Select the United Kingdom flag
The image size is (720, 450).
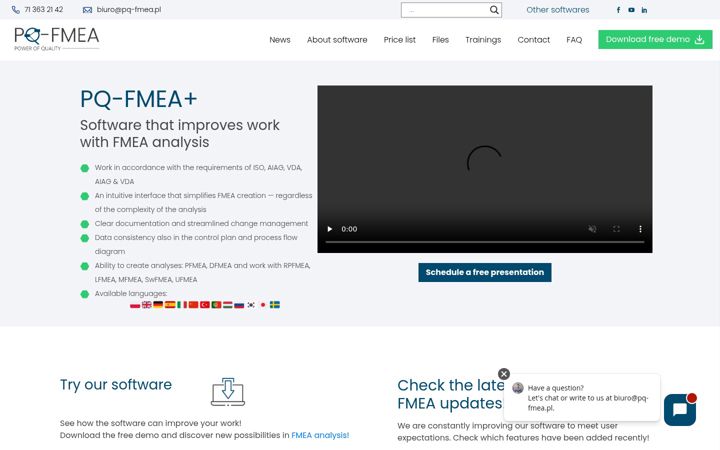tap(146, 304)
